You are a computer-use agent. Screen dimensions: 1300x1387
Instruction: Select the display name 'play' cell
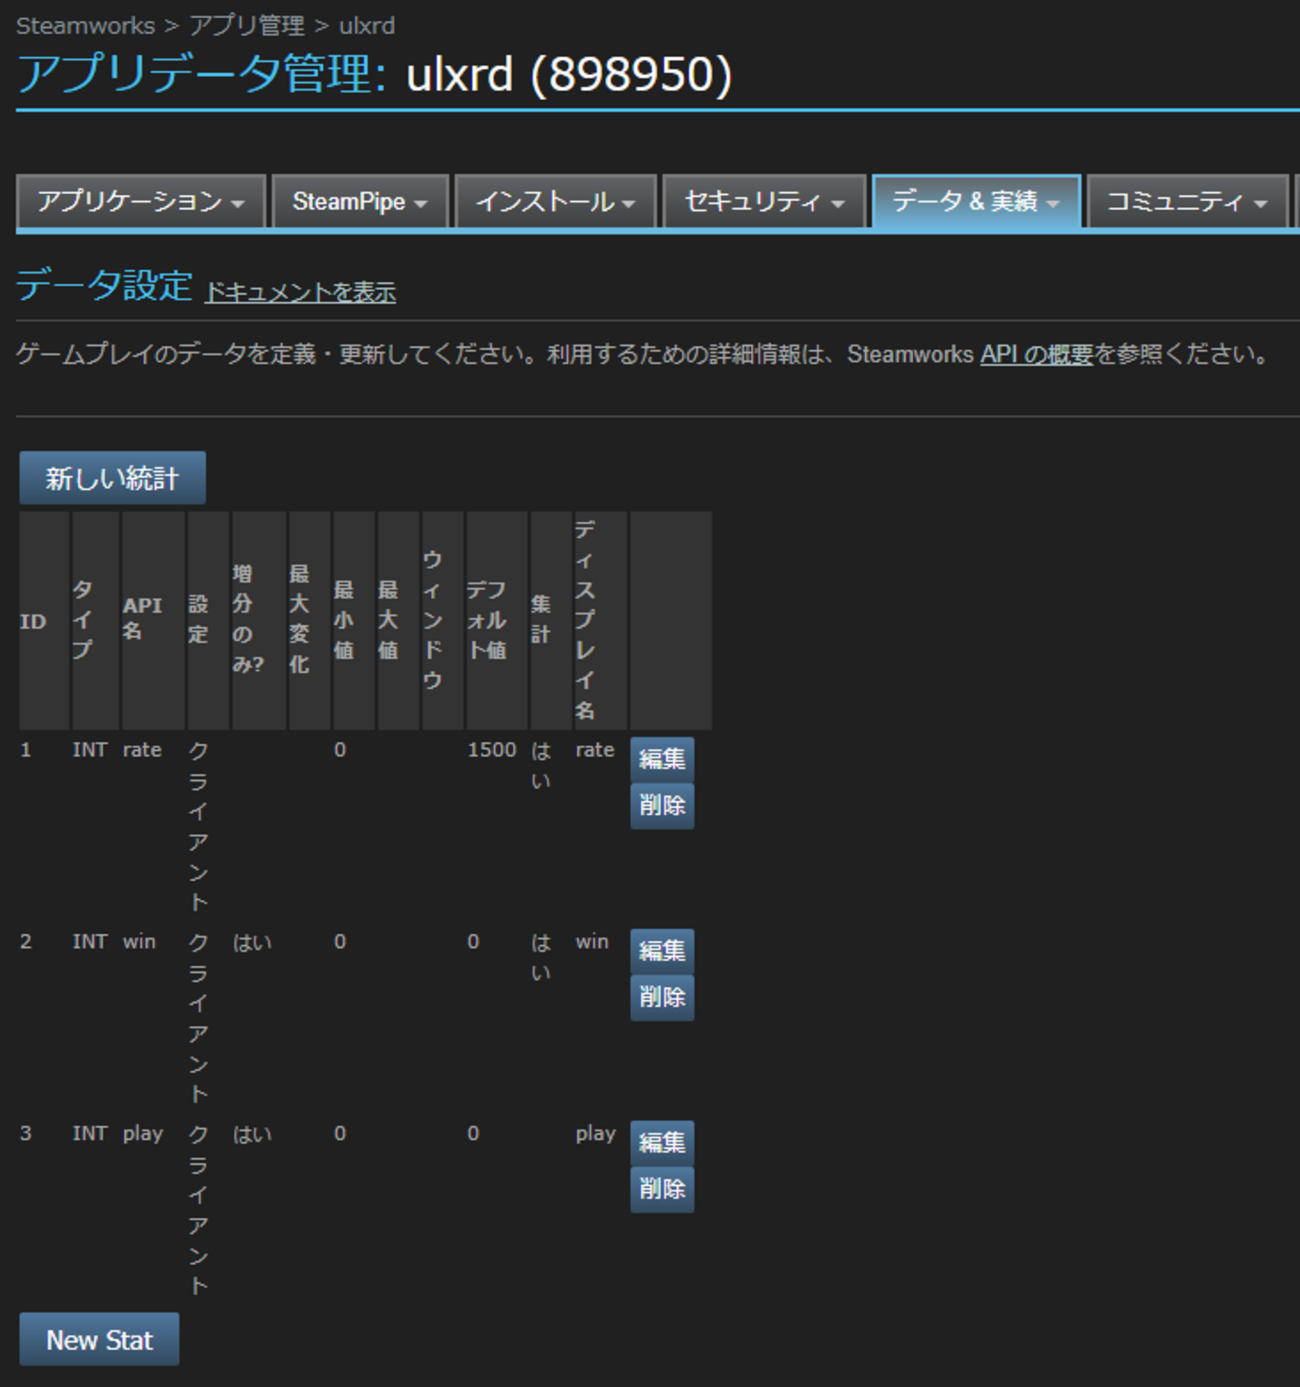[596, 1134]
